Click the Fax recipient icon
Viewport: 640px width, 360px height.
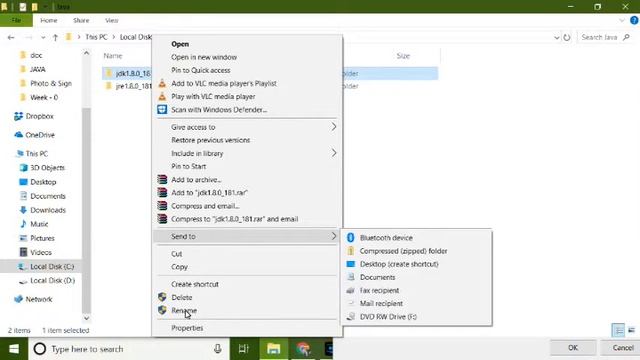pyautogui.click(x=350, y=290)
